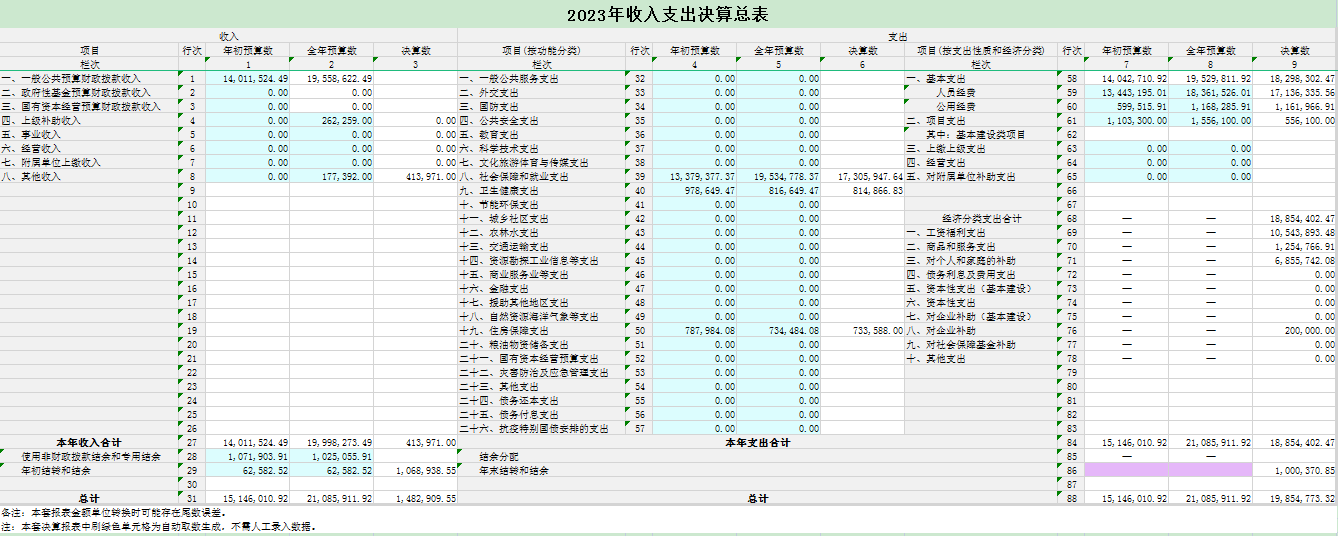This screenshot has height=536, width=1338.
Task: Select cell with value 14,011,524.49 in row 1
Action: (x=248, y=78)
